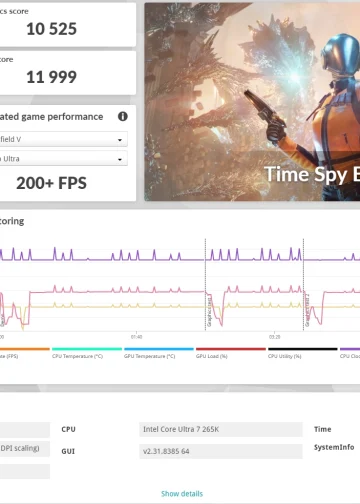Click the 200+ FPS estimate result
The height and width of the screenshot is (504, 360).
51,183
